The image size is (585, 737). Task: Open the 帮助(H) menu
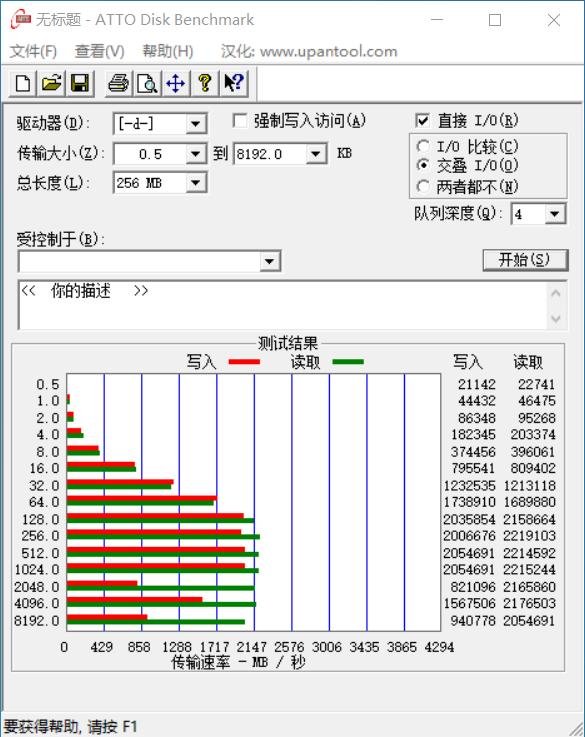coord(168,51)
